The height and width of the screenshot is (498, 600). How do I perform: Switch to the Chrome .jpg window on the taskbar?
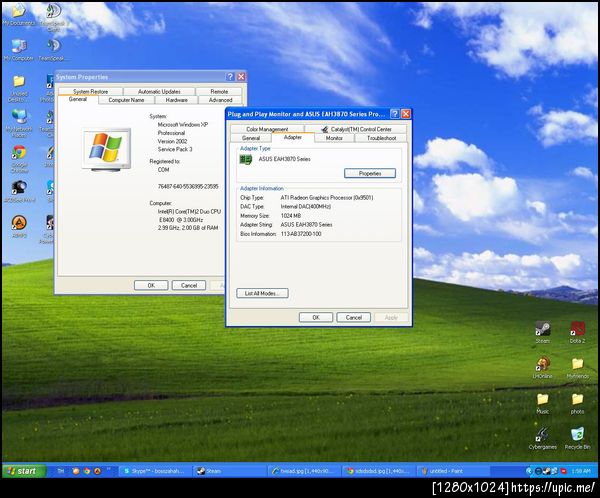point(377,471)
